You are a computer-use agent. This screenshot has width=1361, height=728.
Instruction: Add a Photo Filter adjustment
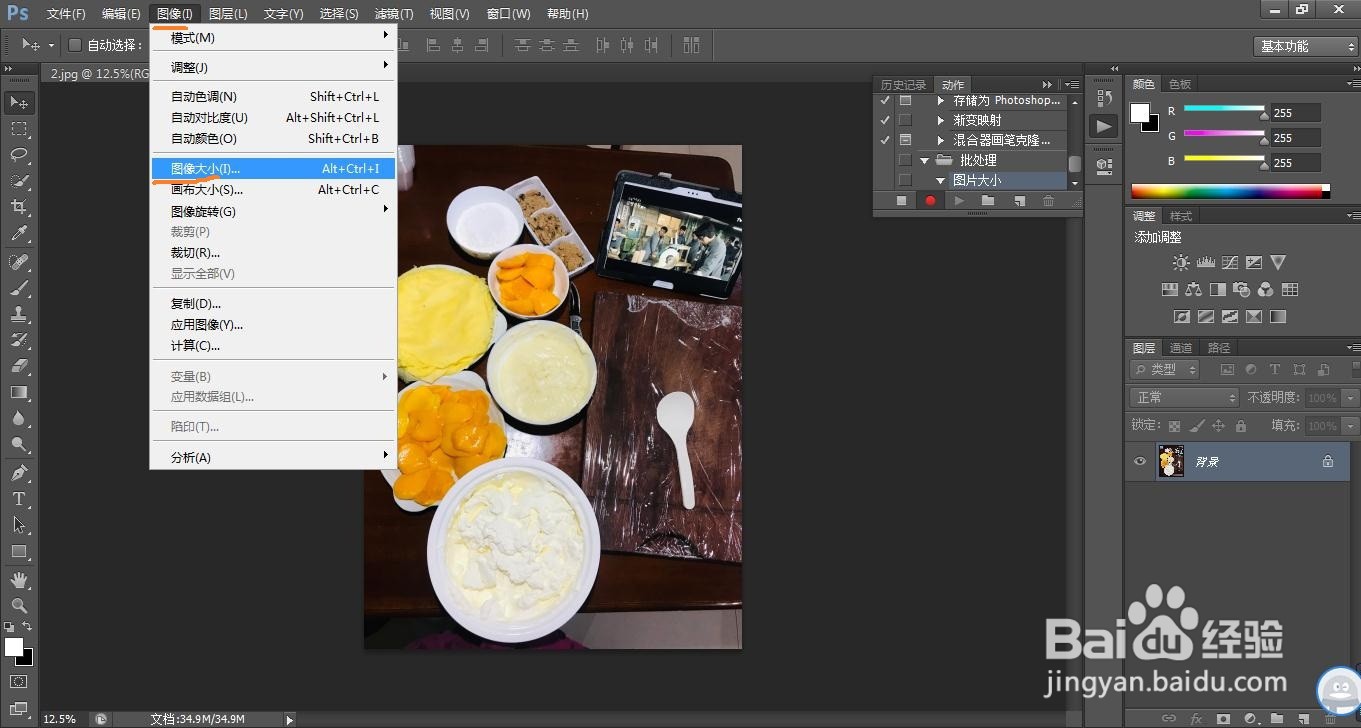(x=1241, y=290)
